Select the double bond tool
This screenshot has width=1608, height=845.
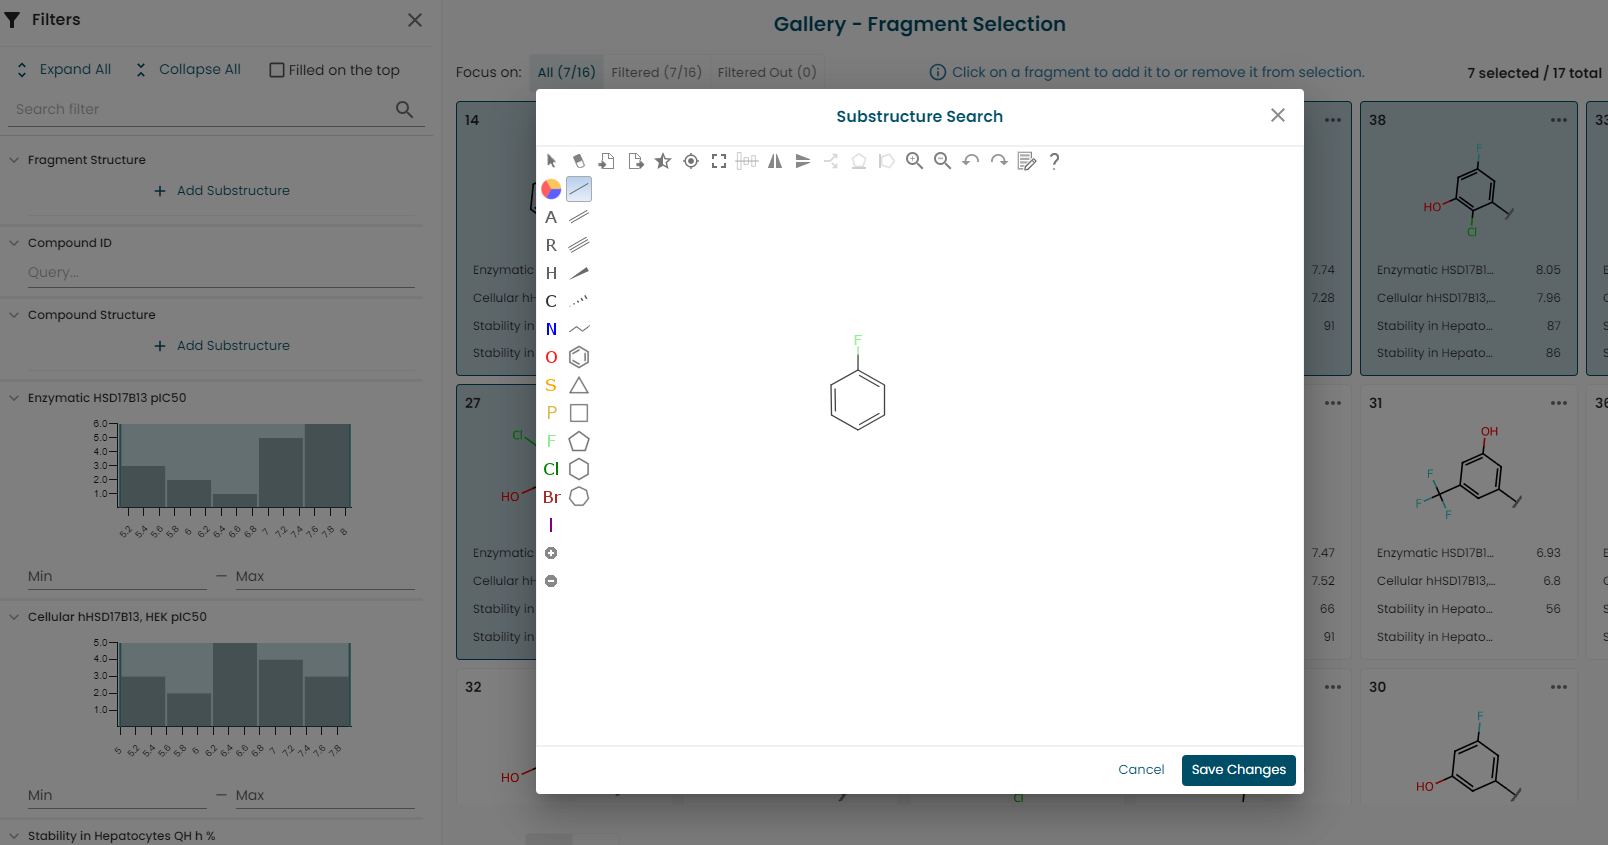pos(579,217)
